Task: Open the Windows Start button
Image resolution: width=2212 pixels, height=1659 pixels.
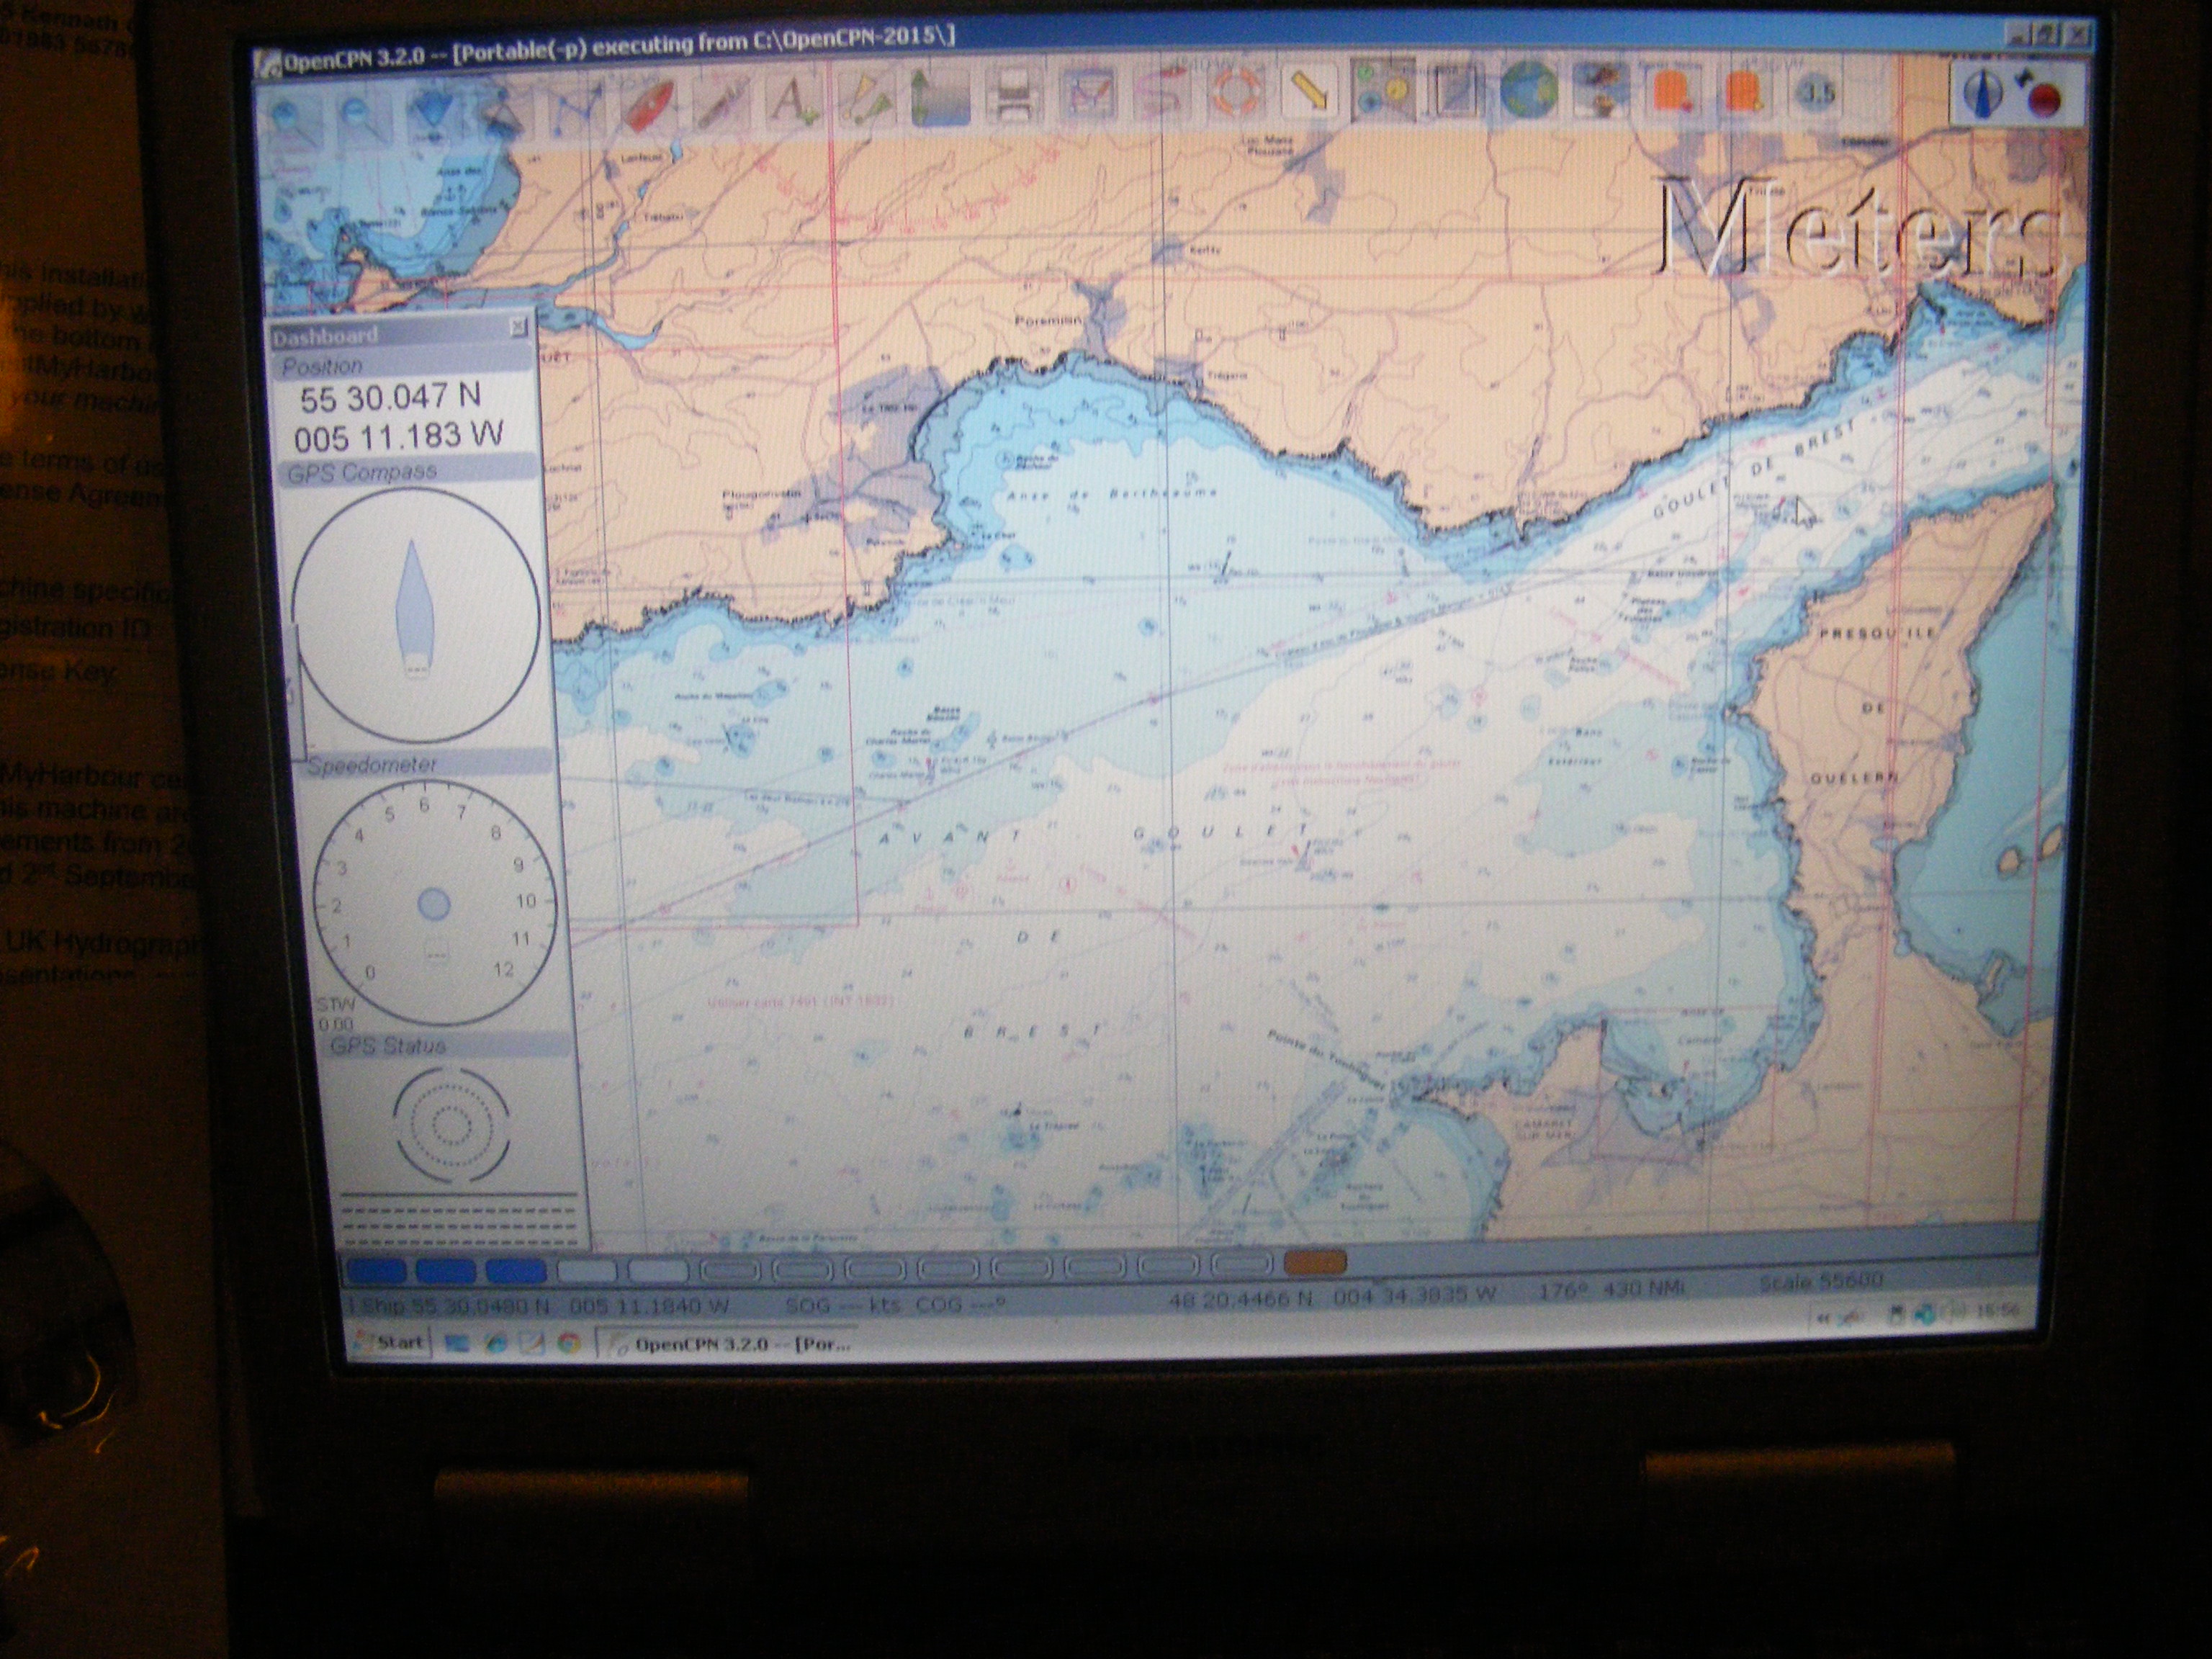Action: point(390,1342)
